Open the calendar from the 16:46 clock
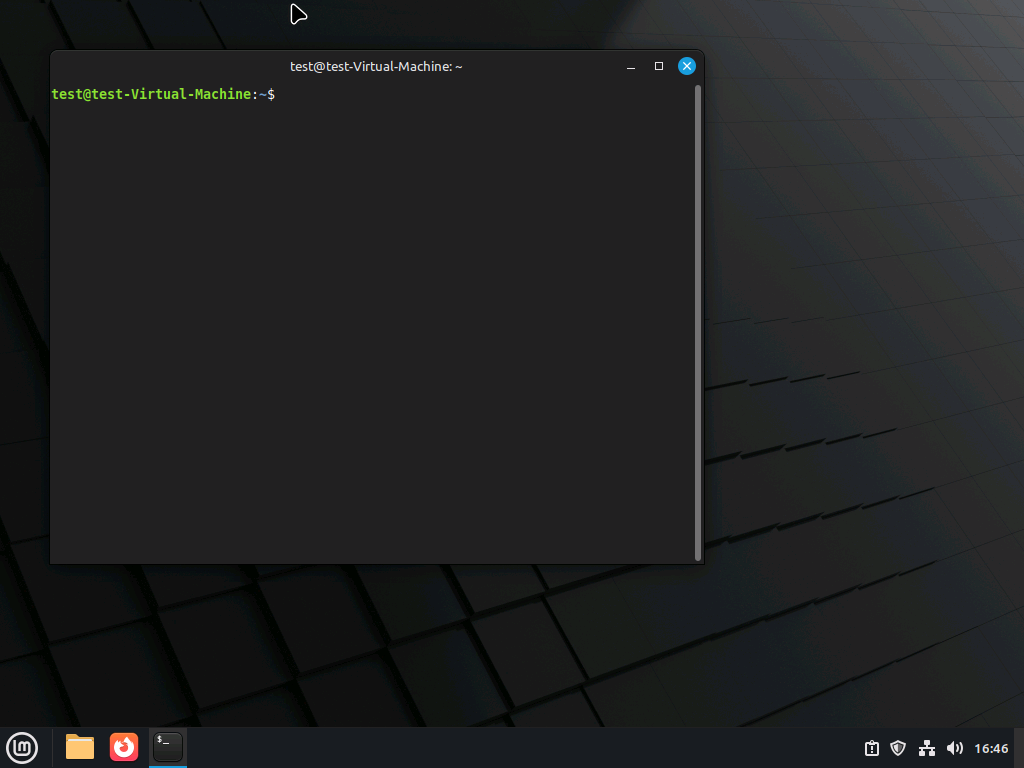 (x=991, y=748)
